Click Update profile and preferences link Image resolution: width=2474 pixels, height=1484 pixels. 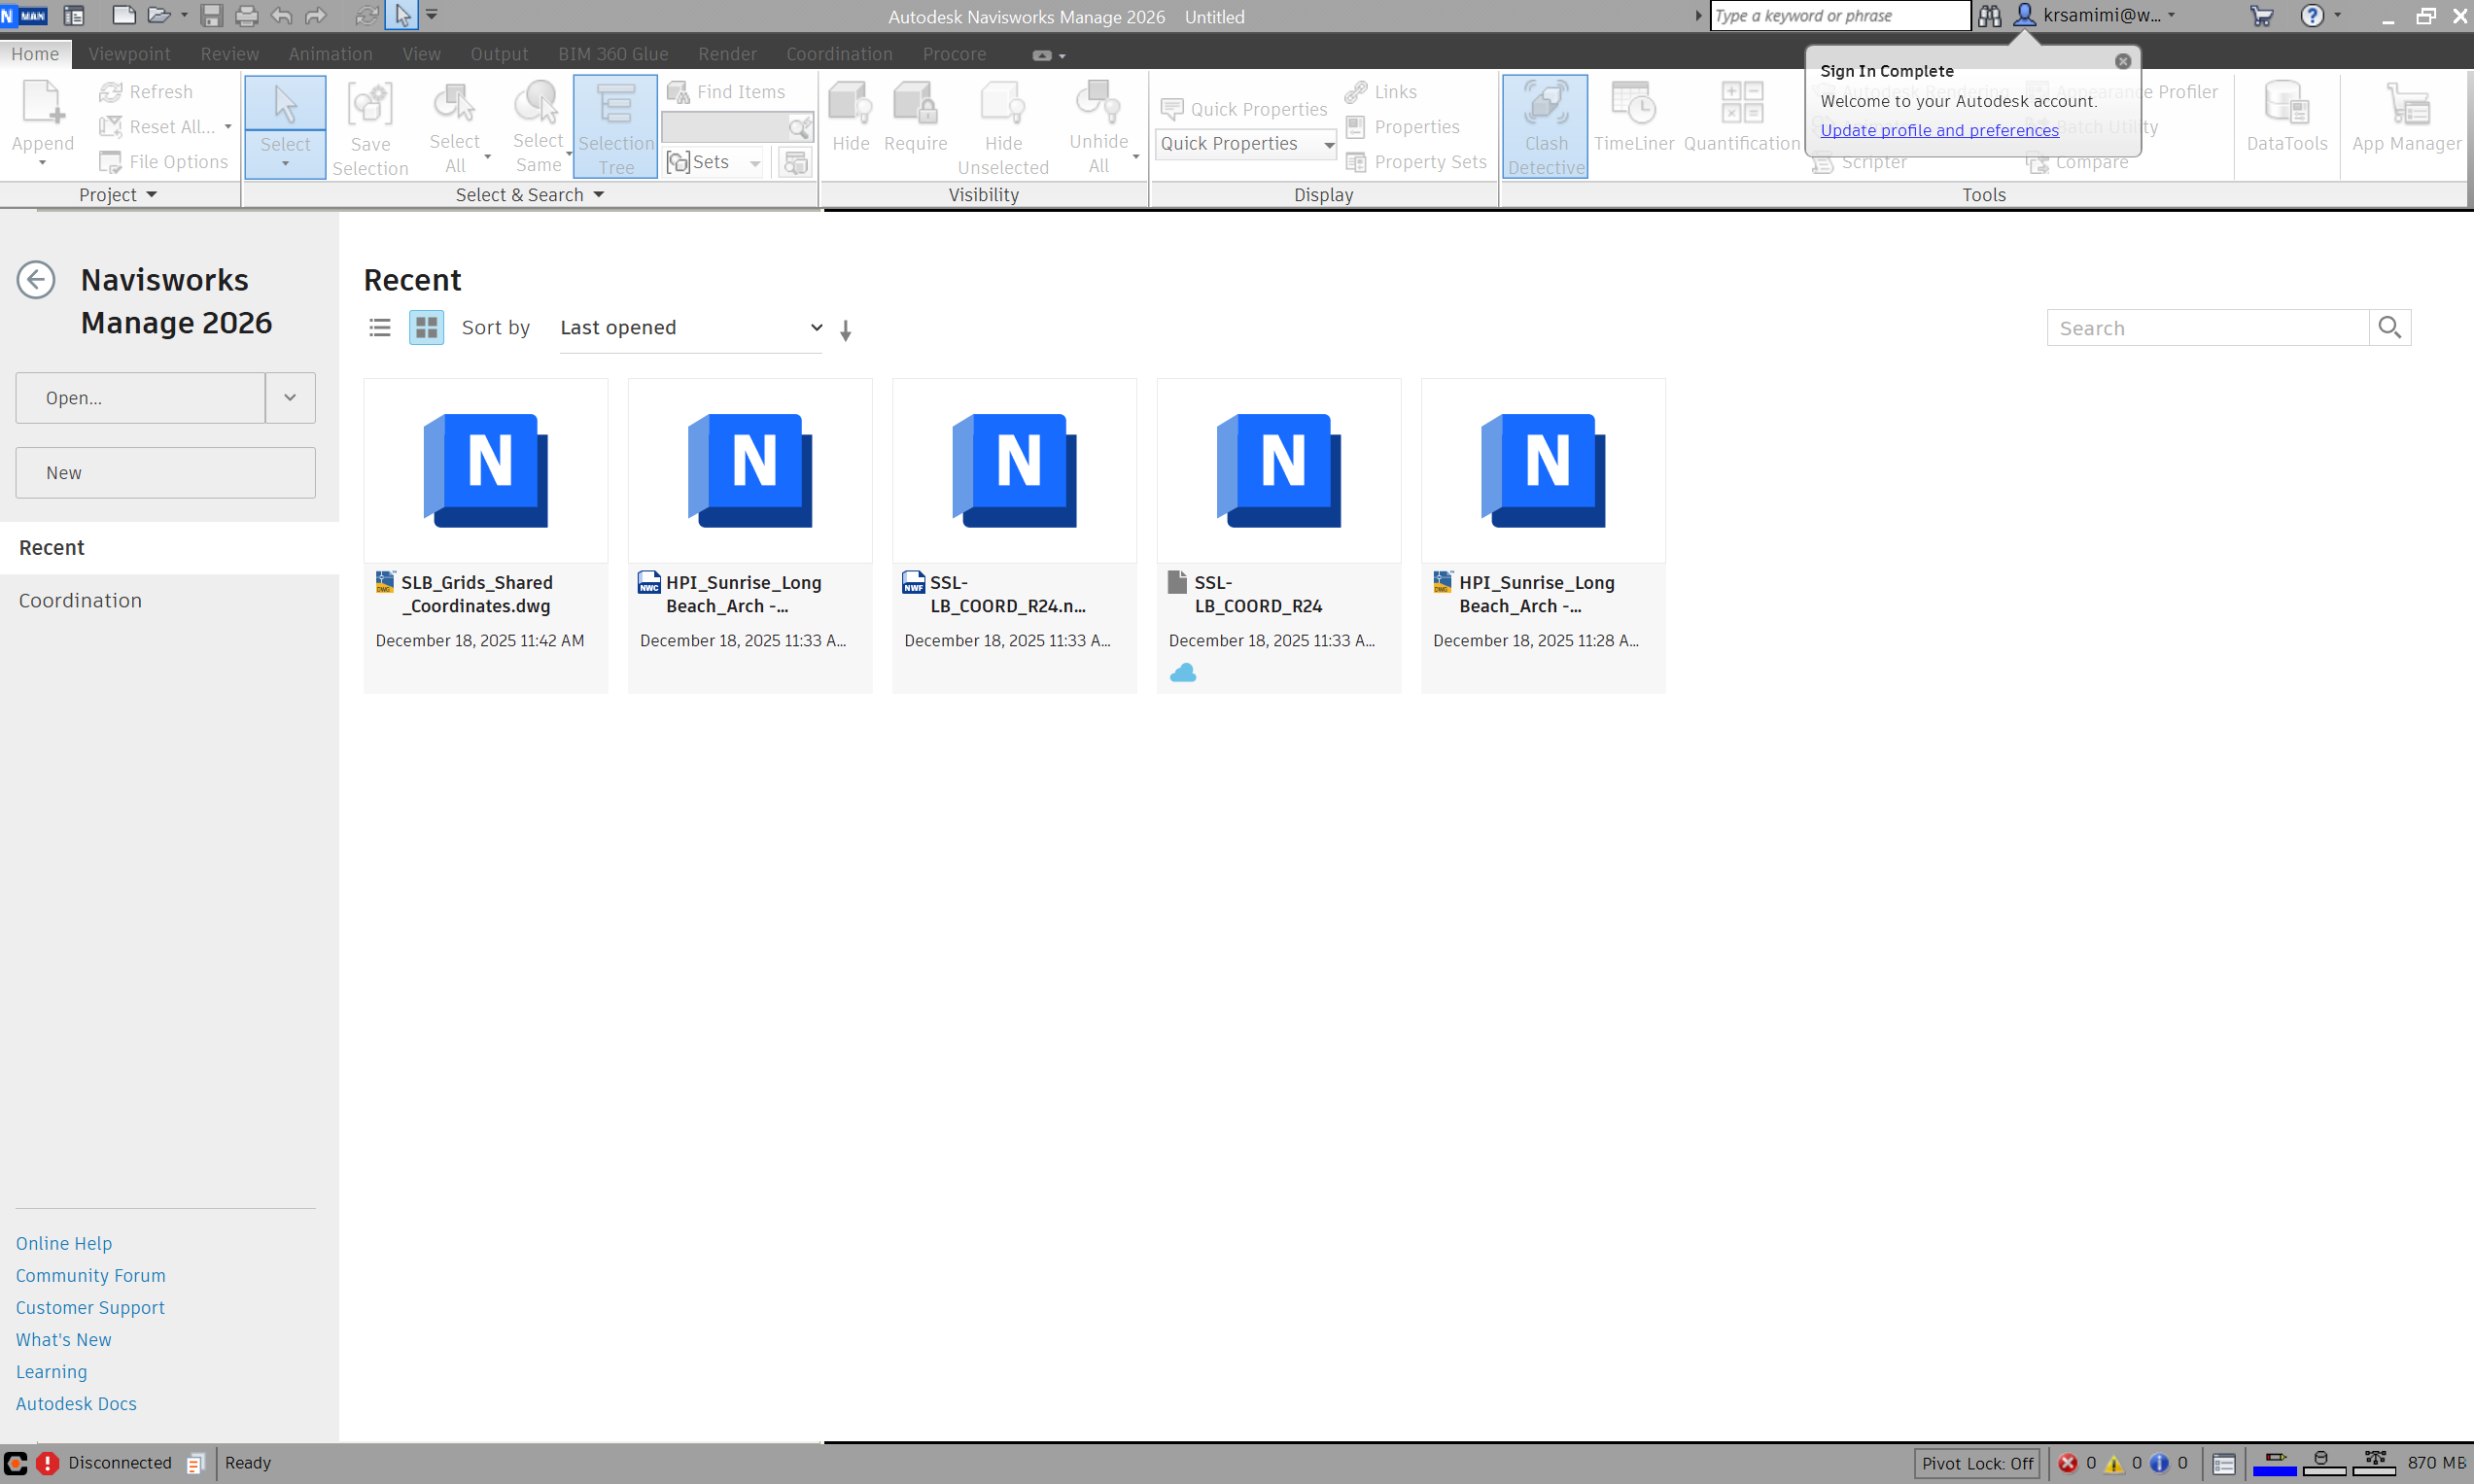click(x=1938, y=130)
